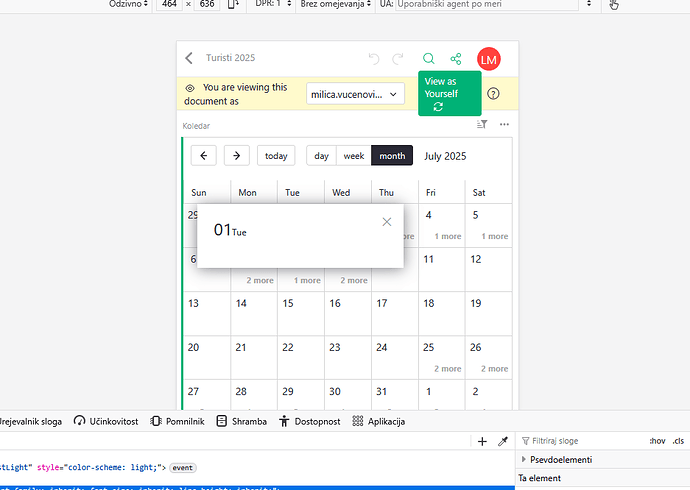Click 1 more link on July 5
The width and height of the screenshot is (690, 490).
pos(495,236)
